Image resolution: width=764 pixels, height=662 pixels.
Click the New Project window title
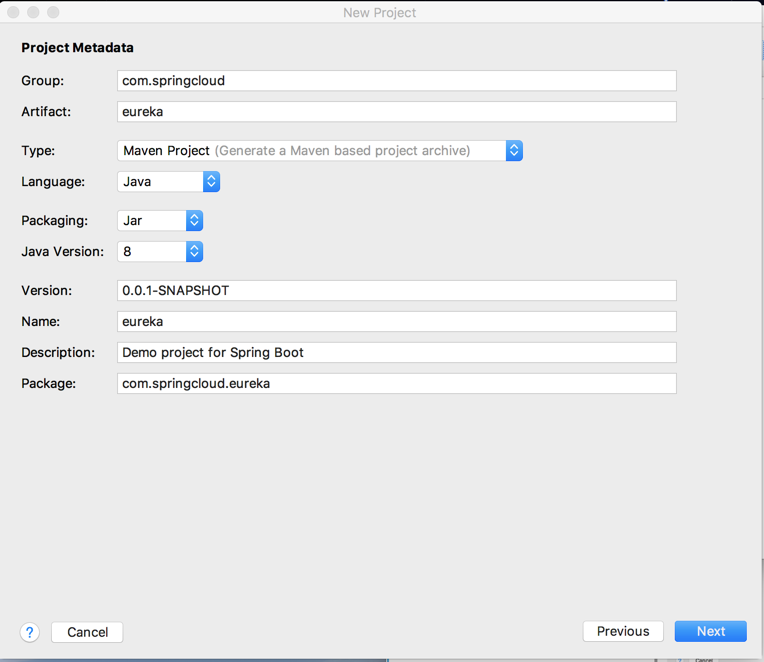coord(380,13)
